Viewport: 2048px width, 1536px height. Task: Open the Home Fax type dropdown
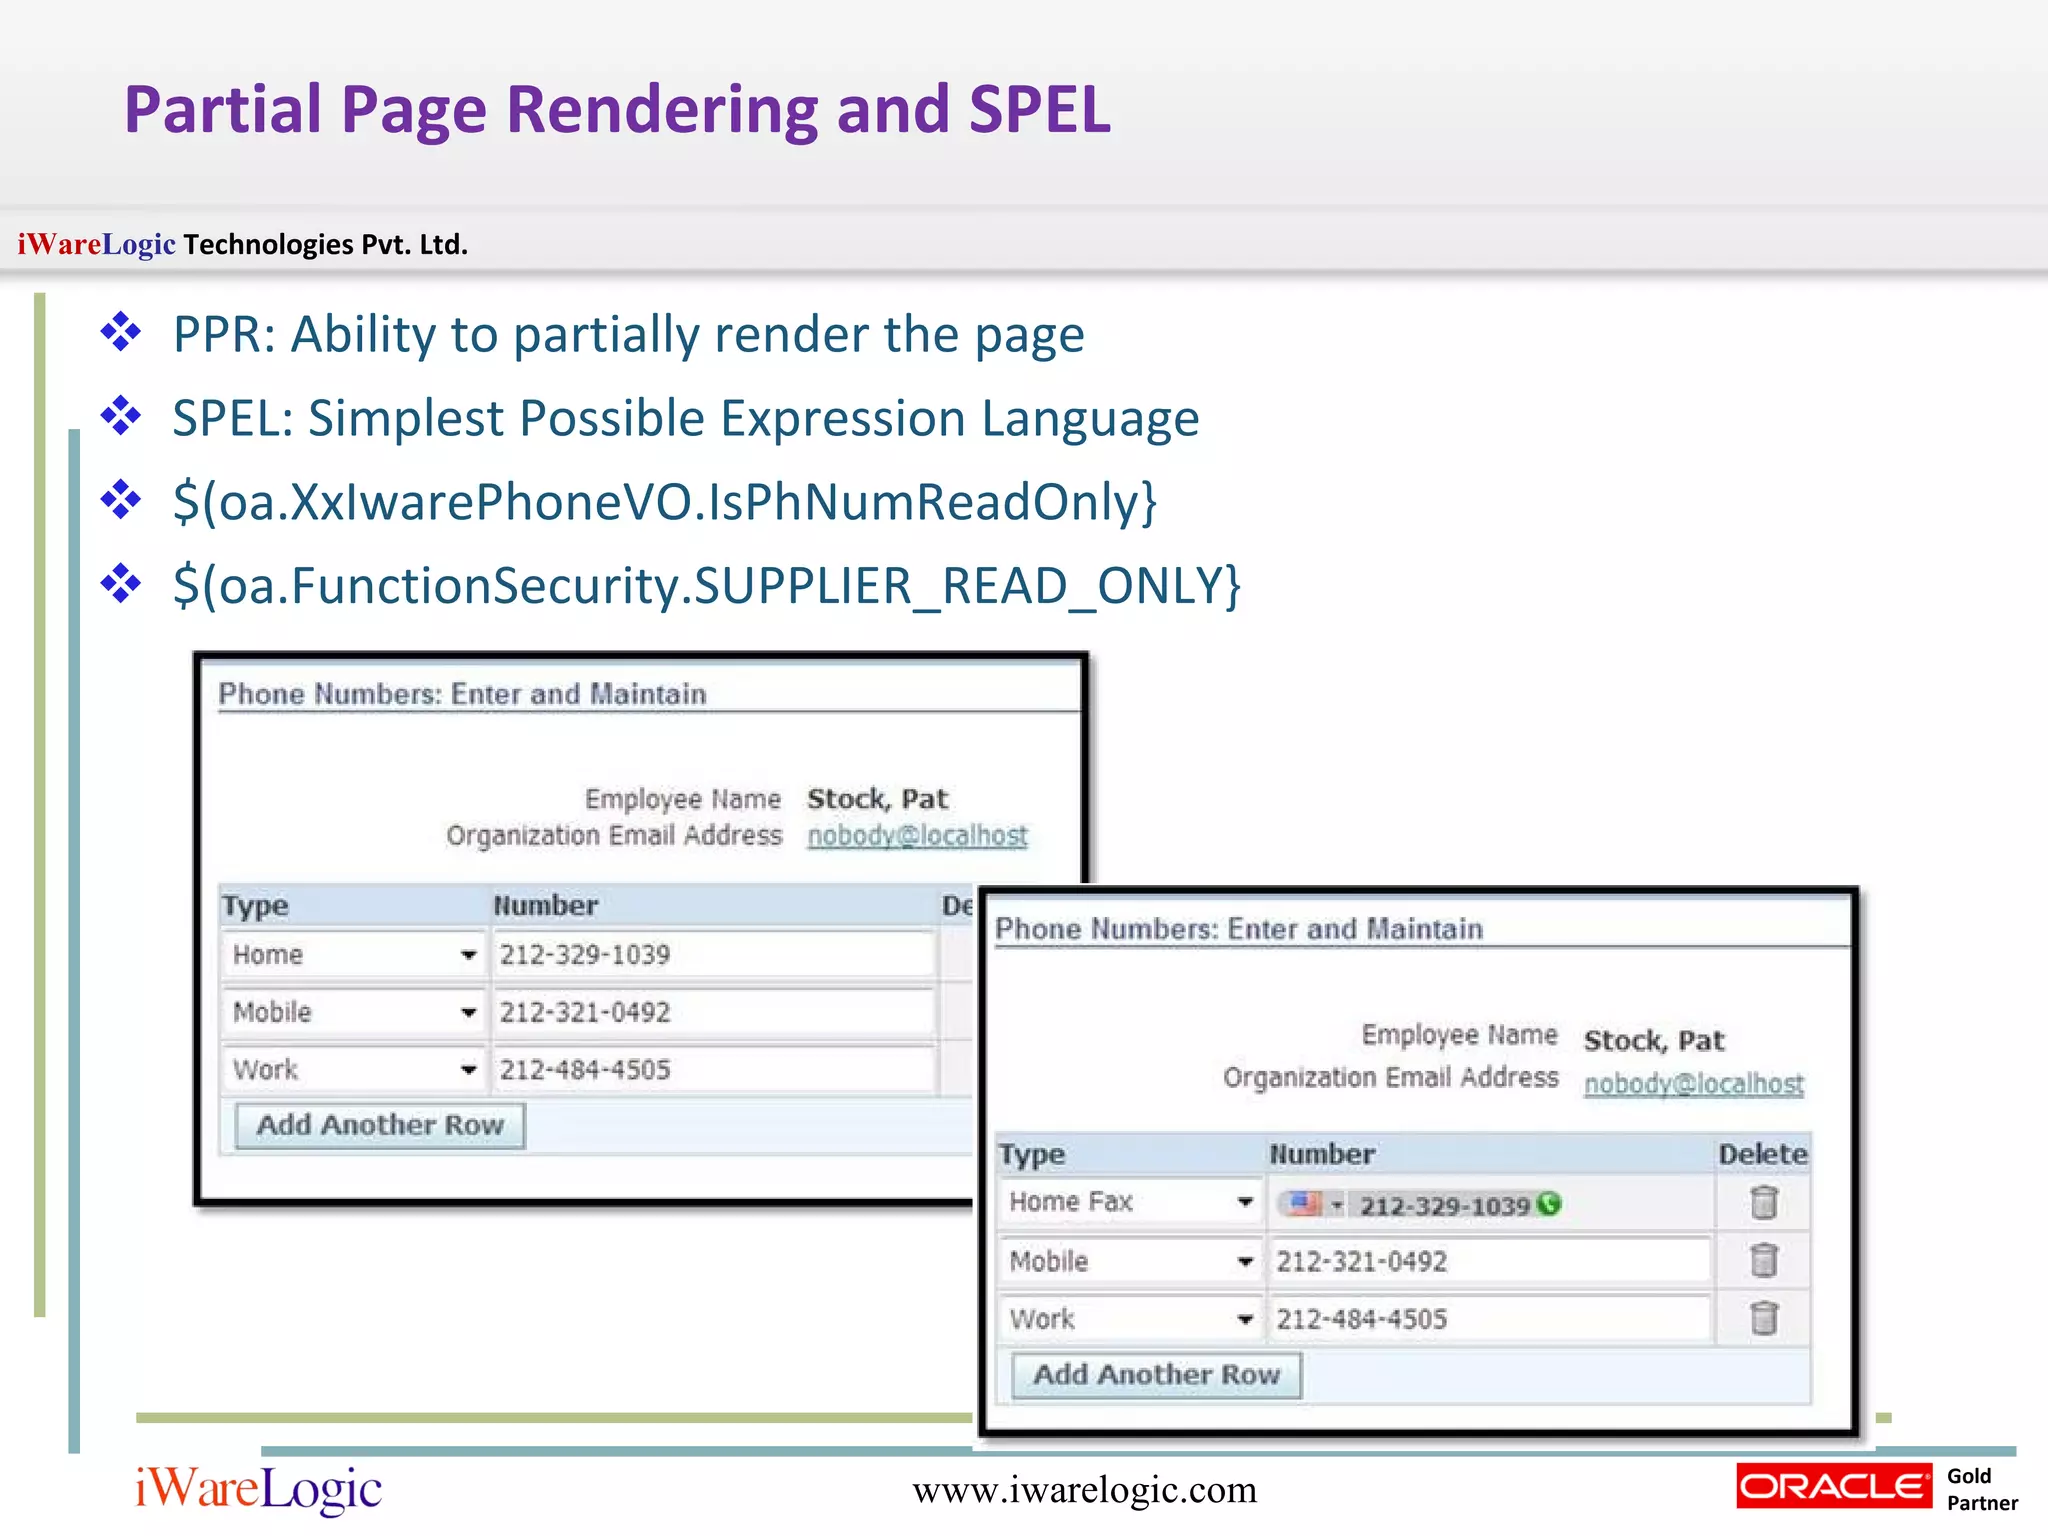(1130, 1202)
